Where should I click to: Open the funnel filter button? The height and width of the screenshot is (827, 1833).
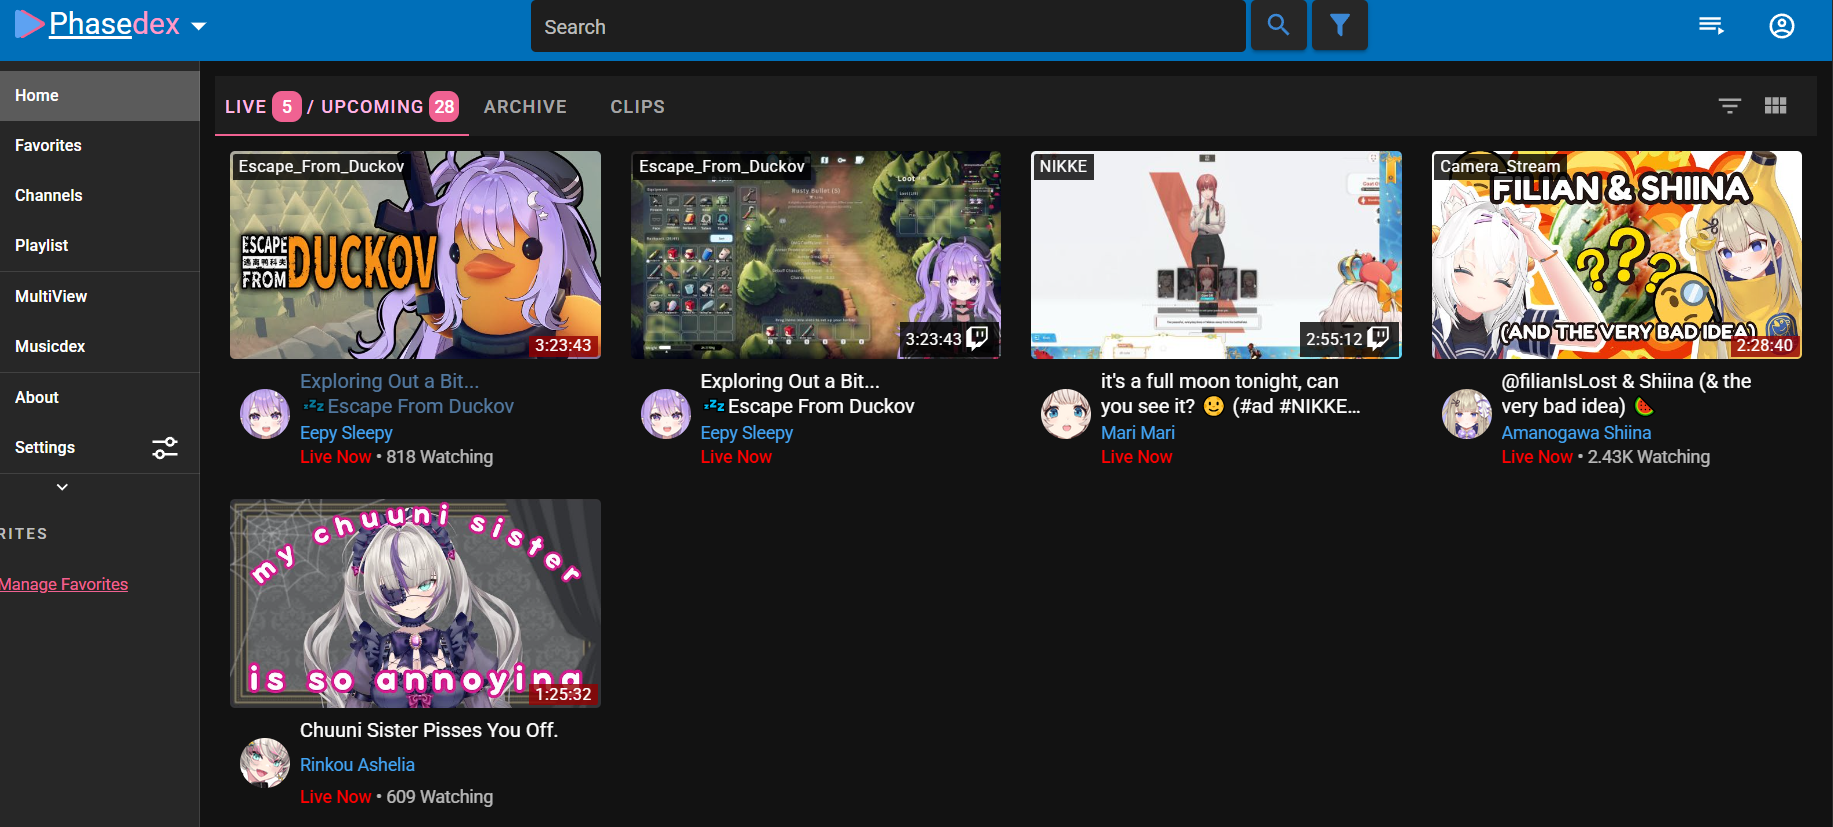1339,25
